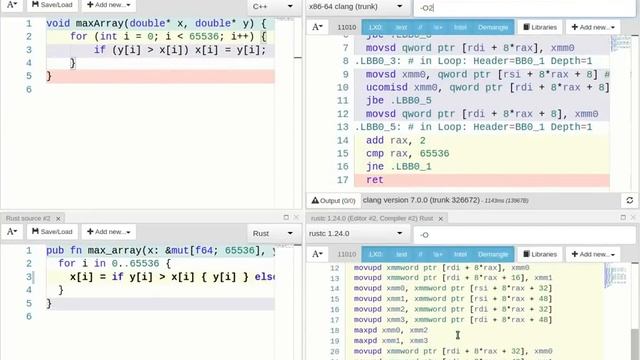640x360 pixels.
Task: Click 'pub fn max_array' Rust source line
Action: 160,250
